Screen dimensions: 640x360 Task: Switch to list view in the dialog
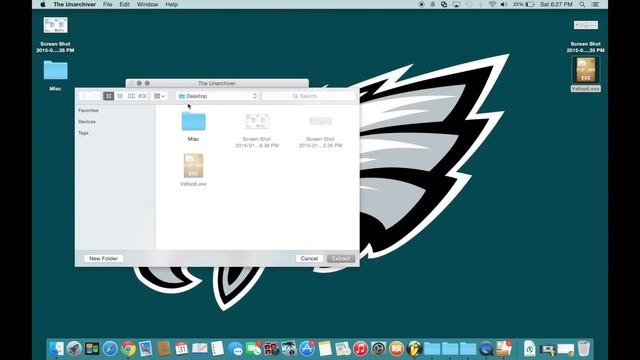120,96
